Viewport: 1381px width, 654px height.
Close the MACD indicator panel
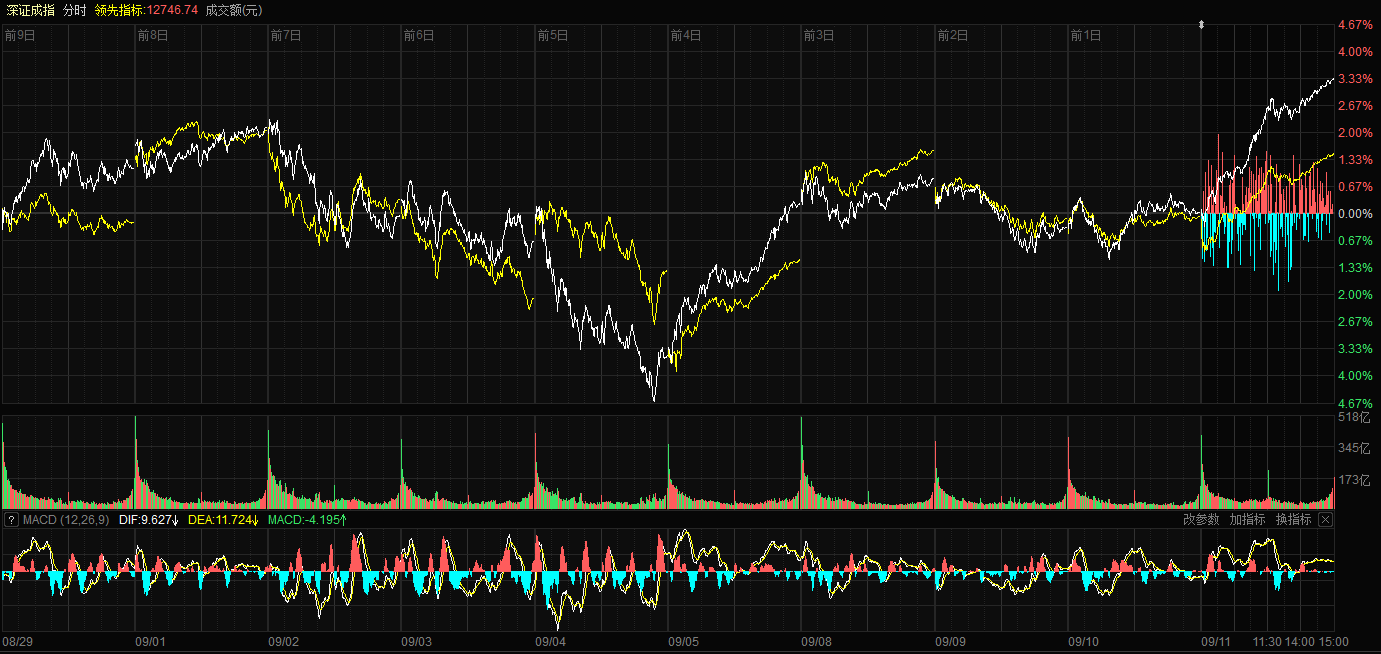(1326, 520)
